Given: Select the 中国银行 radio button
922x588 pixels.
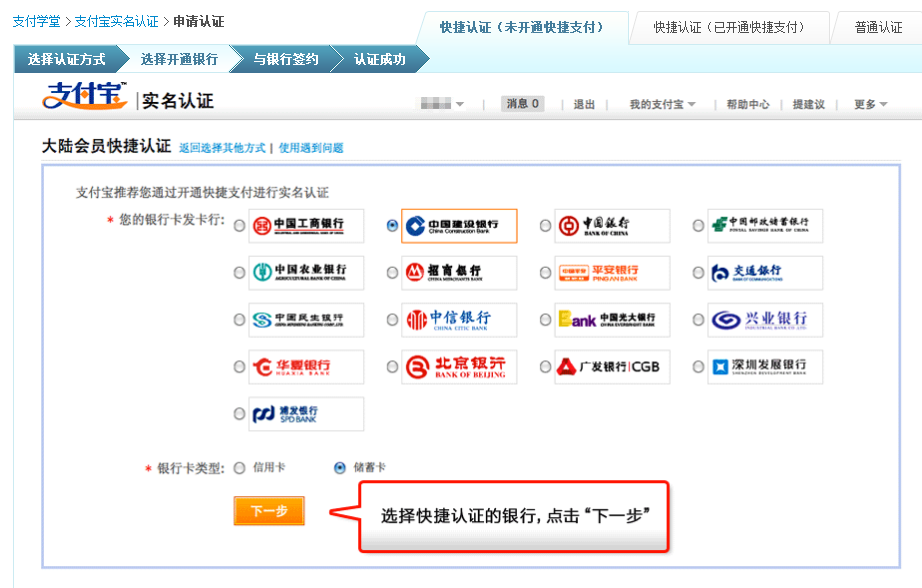Looking at the screenshot, I should [x=545, y=226].
